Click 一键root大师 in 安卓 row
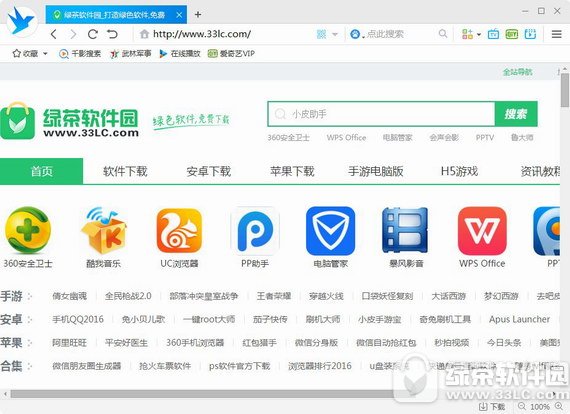570x414 pixels. click(209, 319)
